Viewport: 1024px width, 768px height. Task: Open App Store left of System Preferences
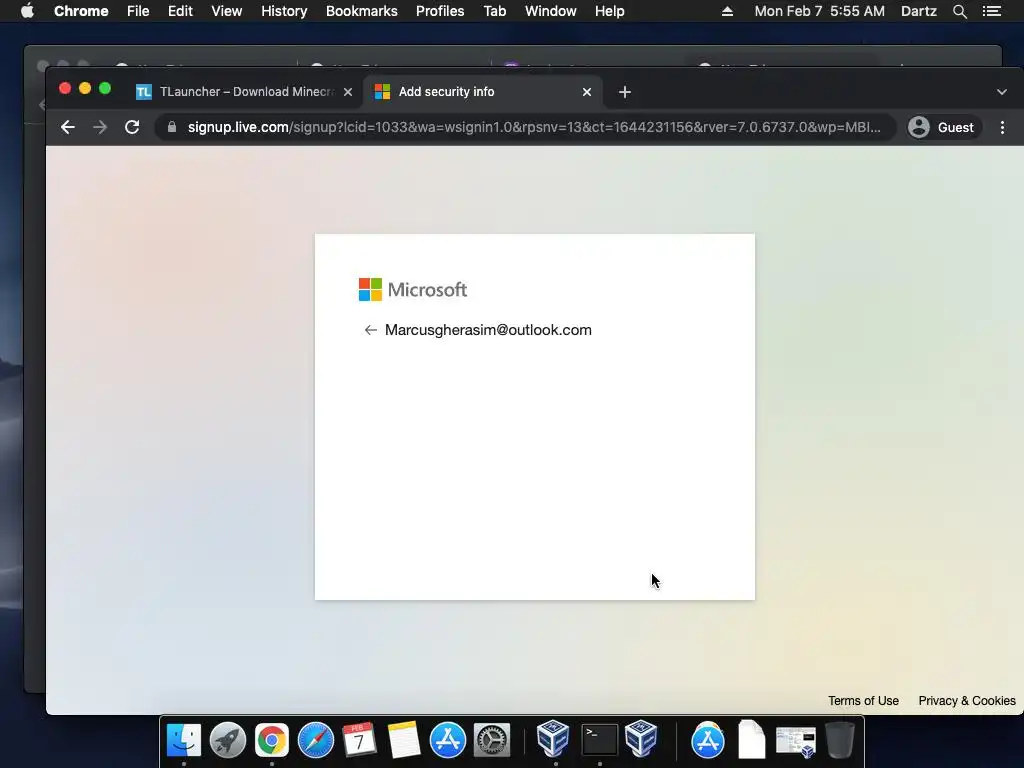point(447,740)
